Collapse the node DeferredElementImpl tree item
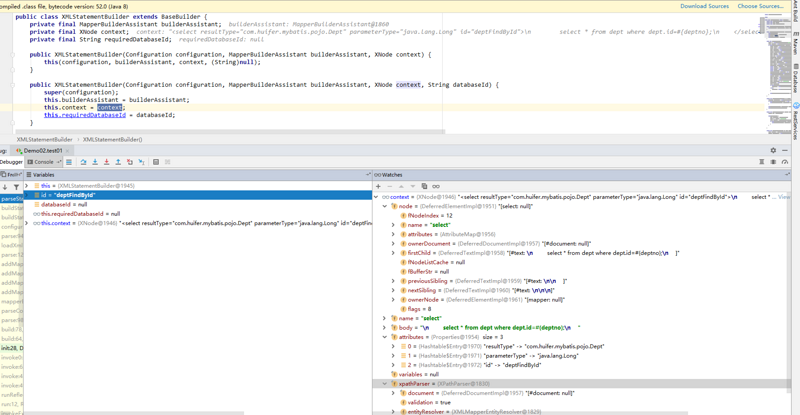The width and height of the screenshot is (800, 415). pos(385,206)
